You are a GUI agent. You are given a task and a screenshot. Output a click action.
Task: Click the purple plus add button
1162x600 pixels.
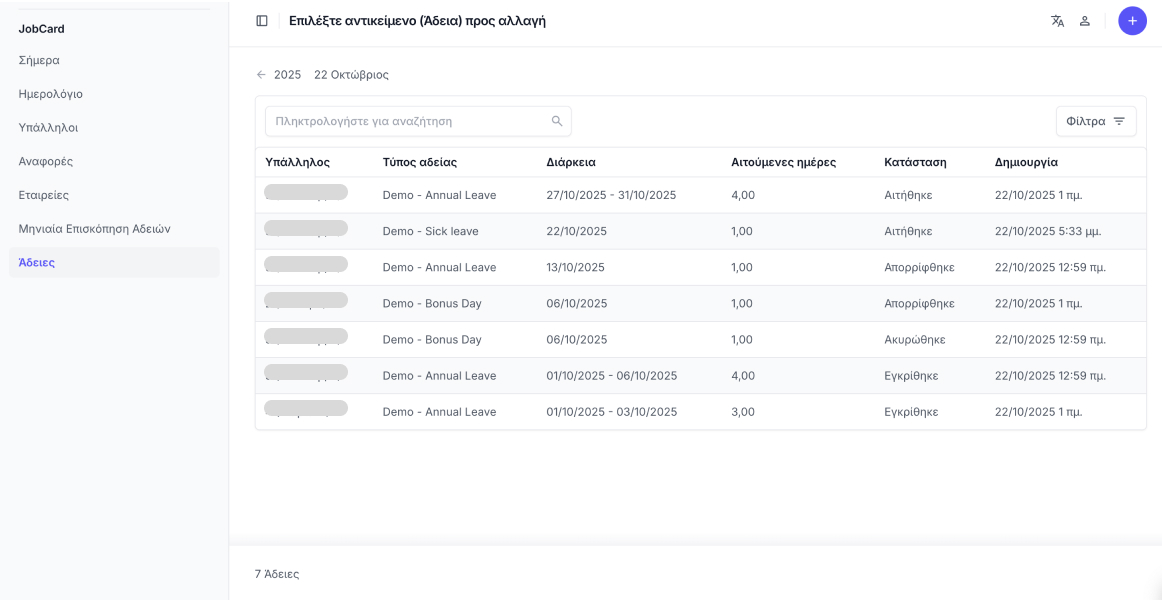tap(1132, 21)
